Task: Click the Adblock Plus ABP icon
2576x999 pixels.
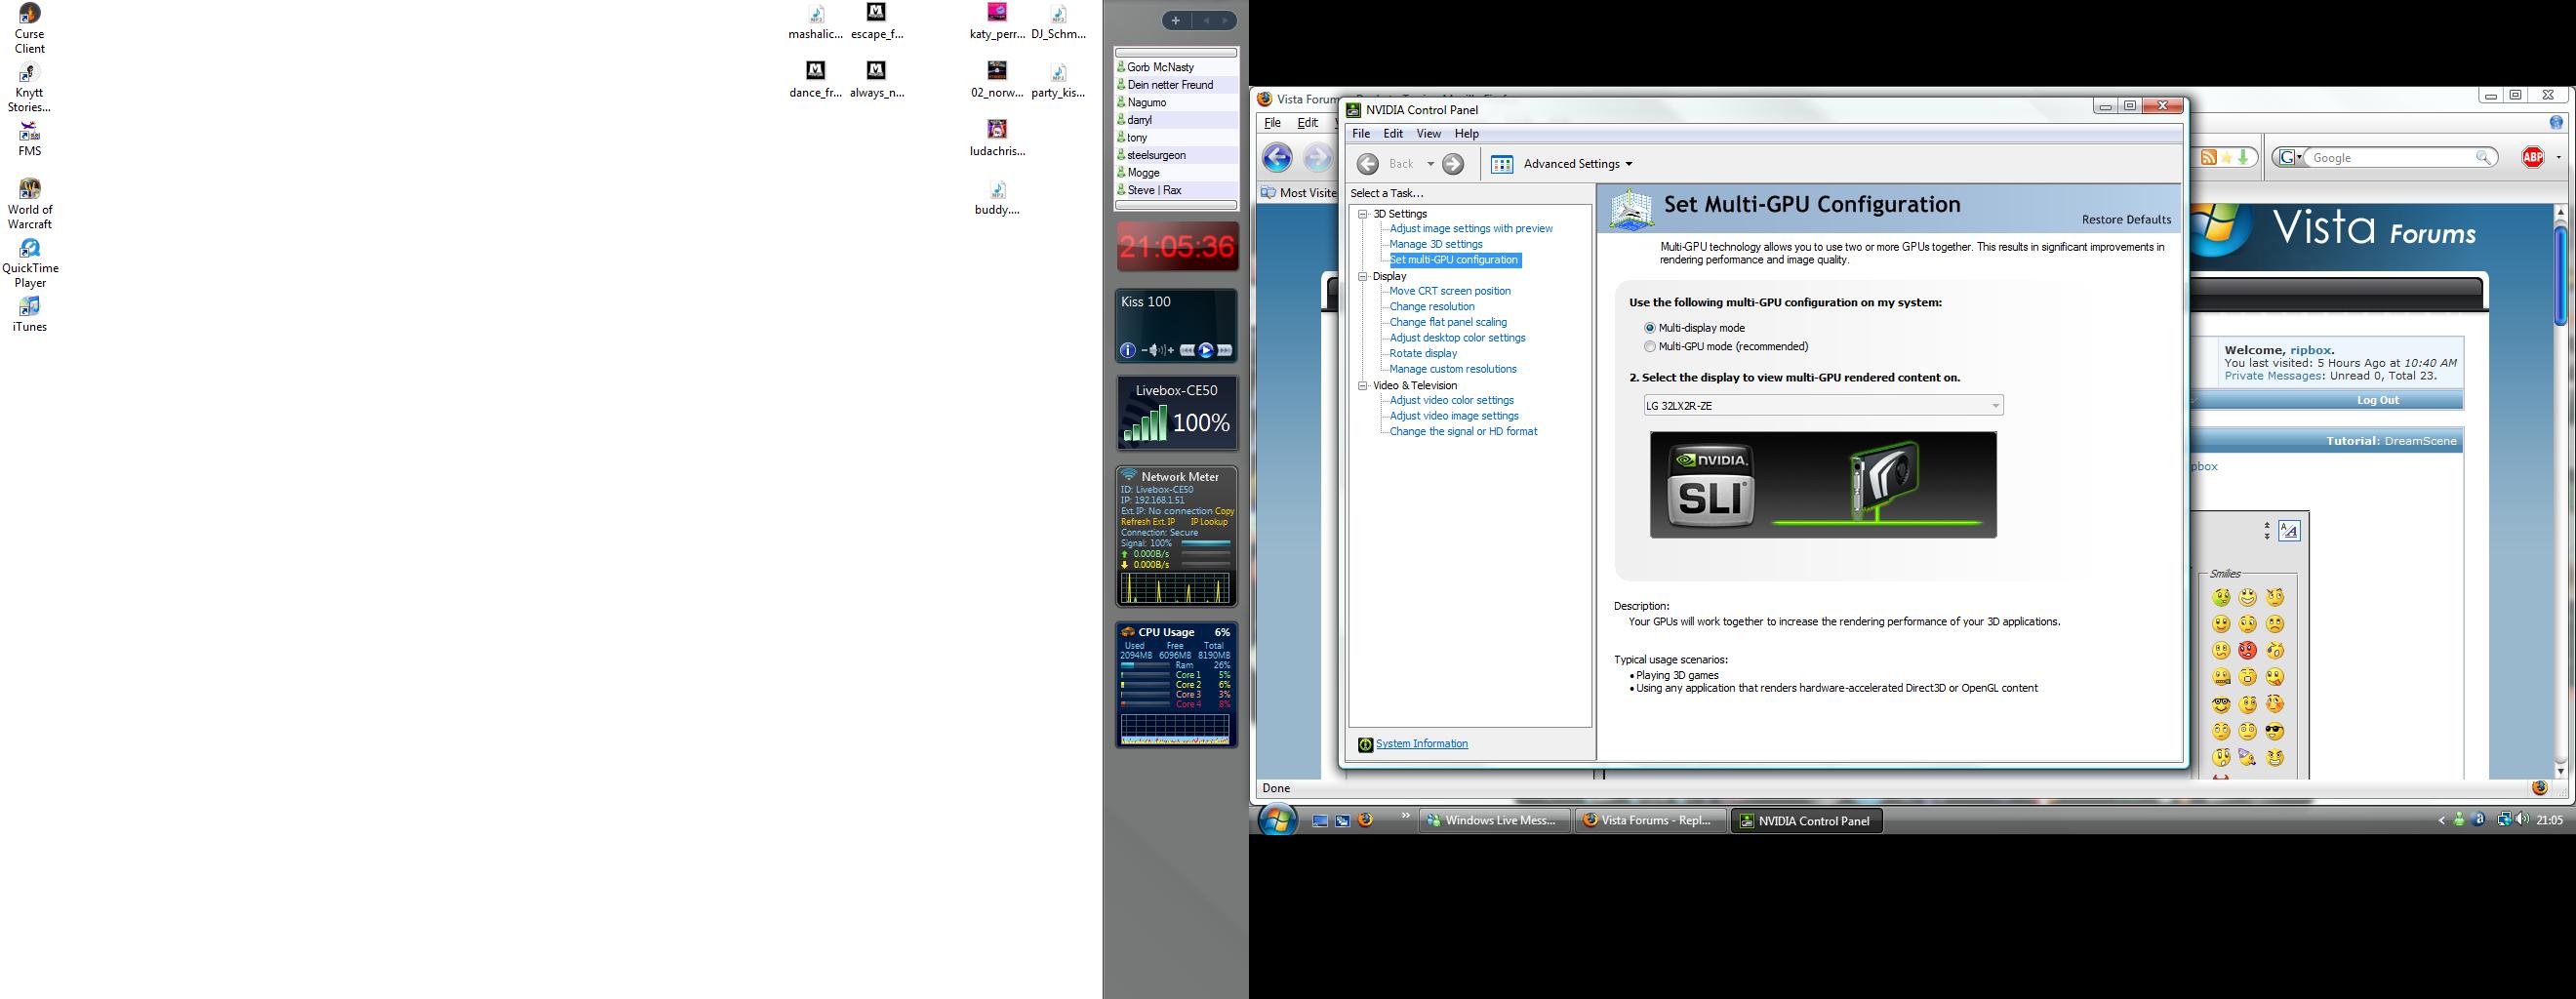Action: [2532, 158]
